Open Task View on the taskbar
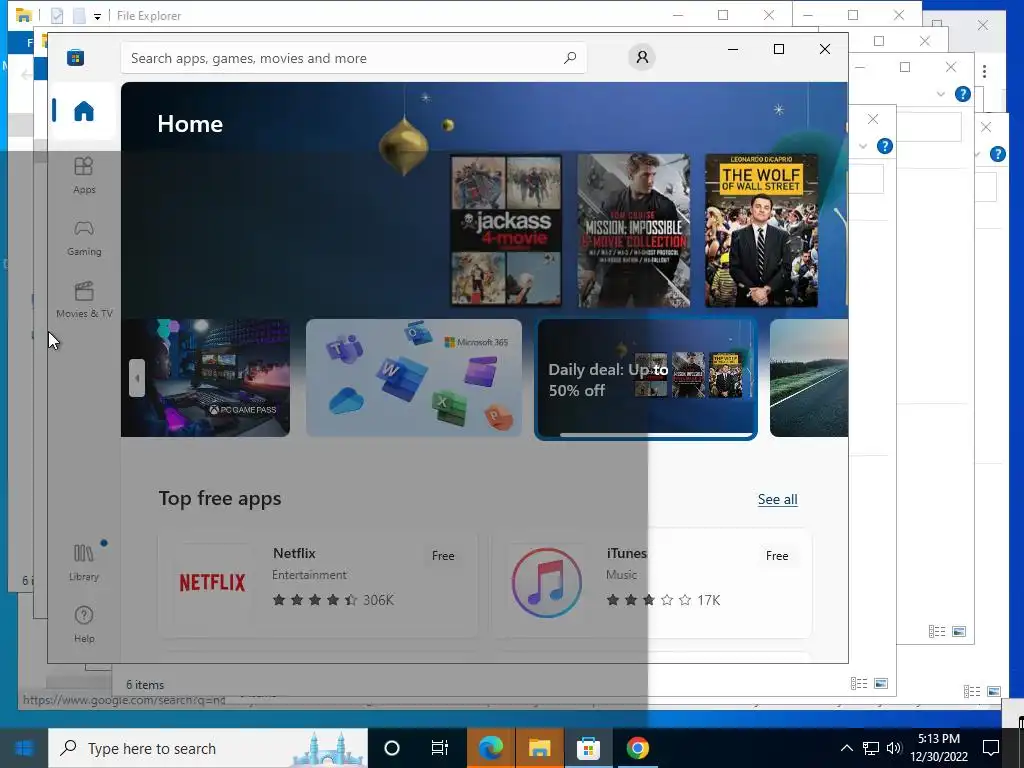 440,748
